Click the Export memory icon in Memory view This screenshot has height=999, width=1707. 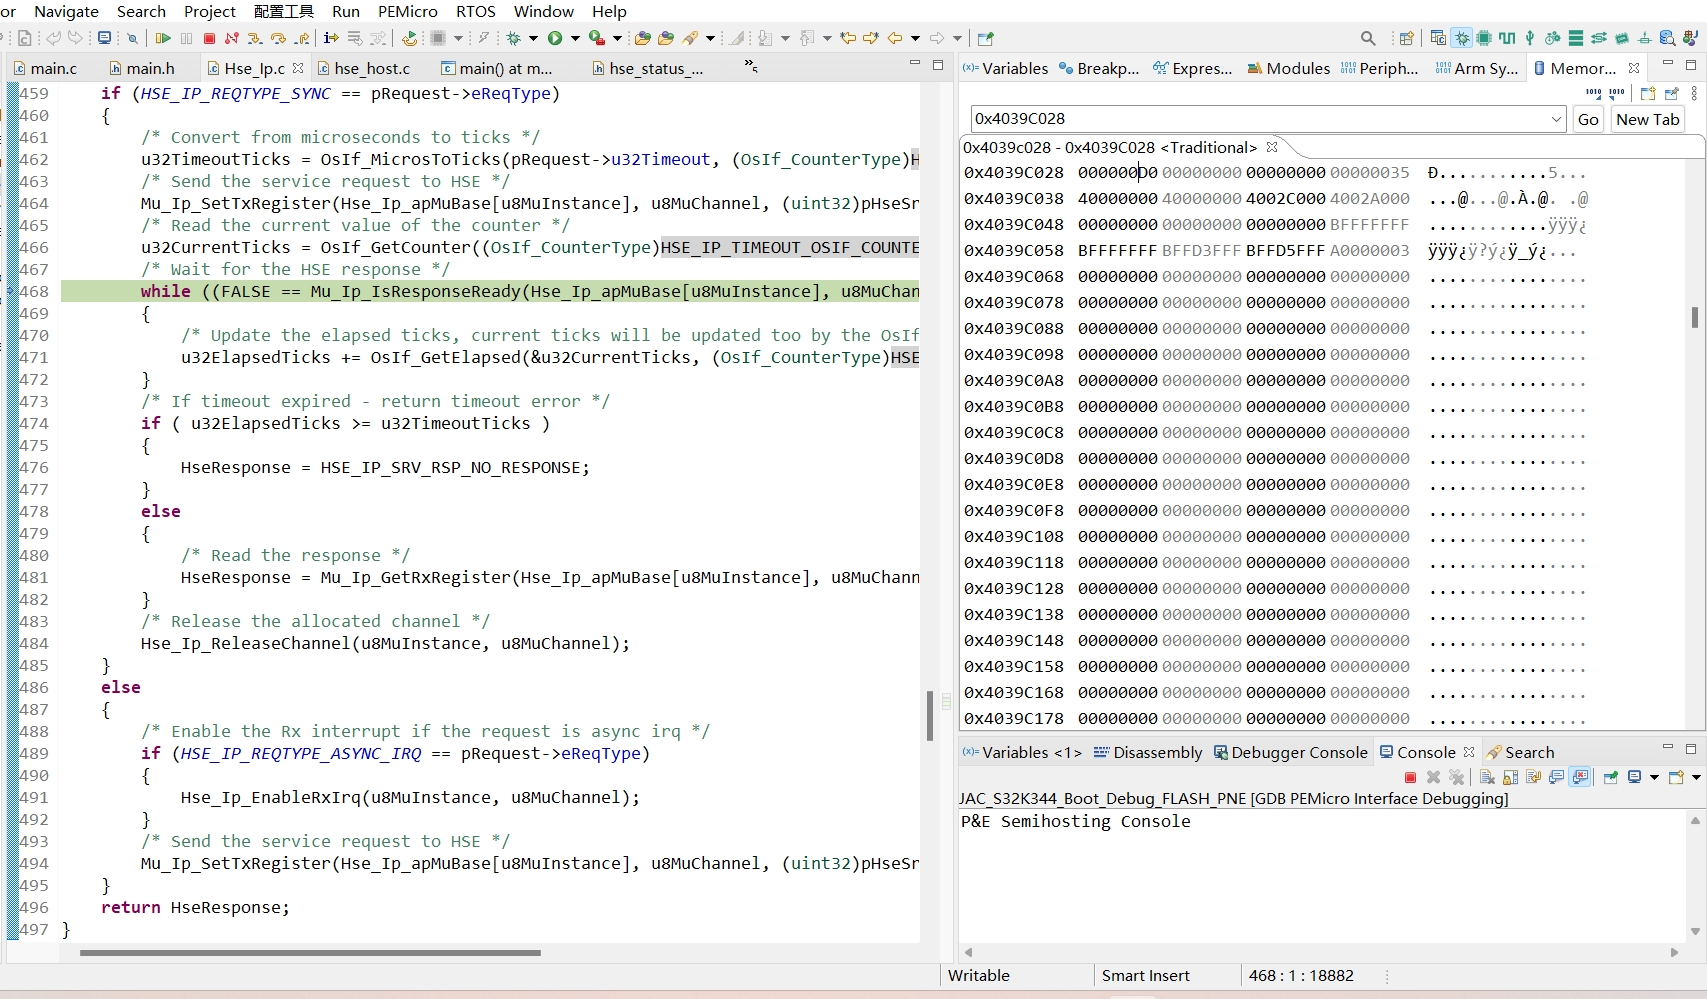(1617, 93)
